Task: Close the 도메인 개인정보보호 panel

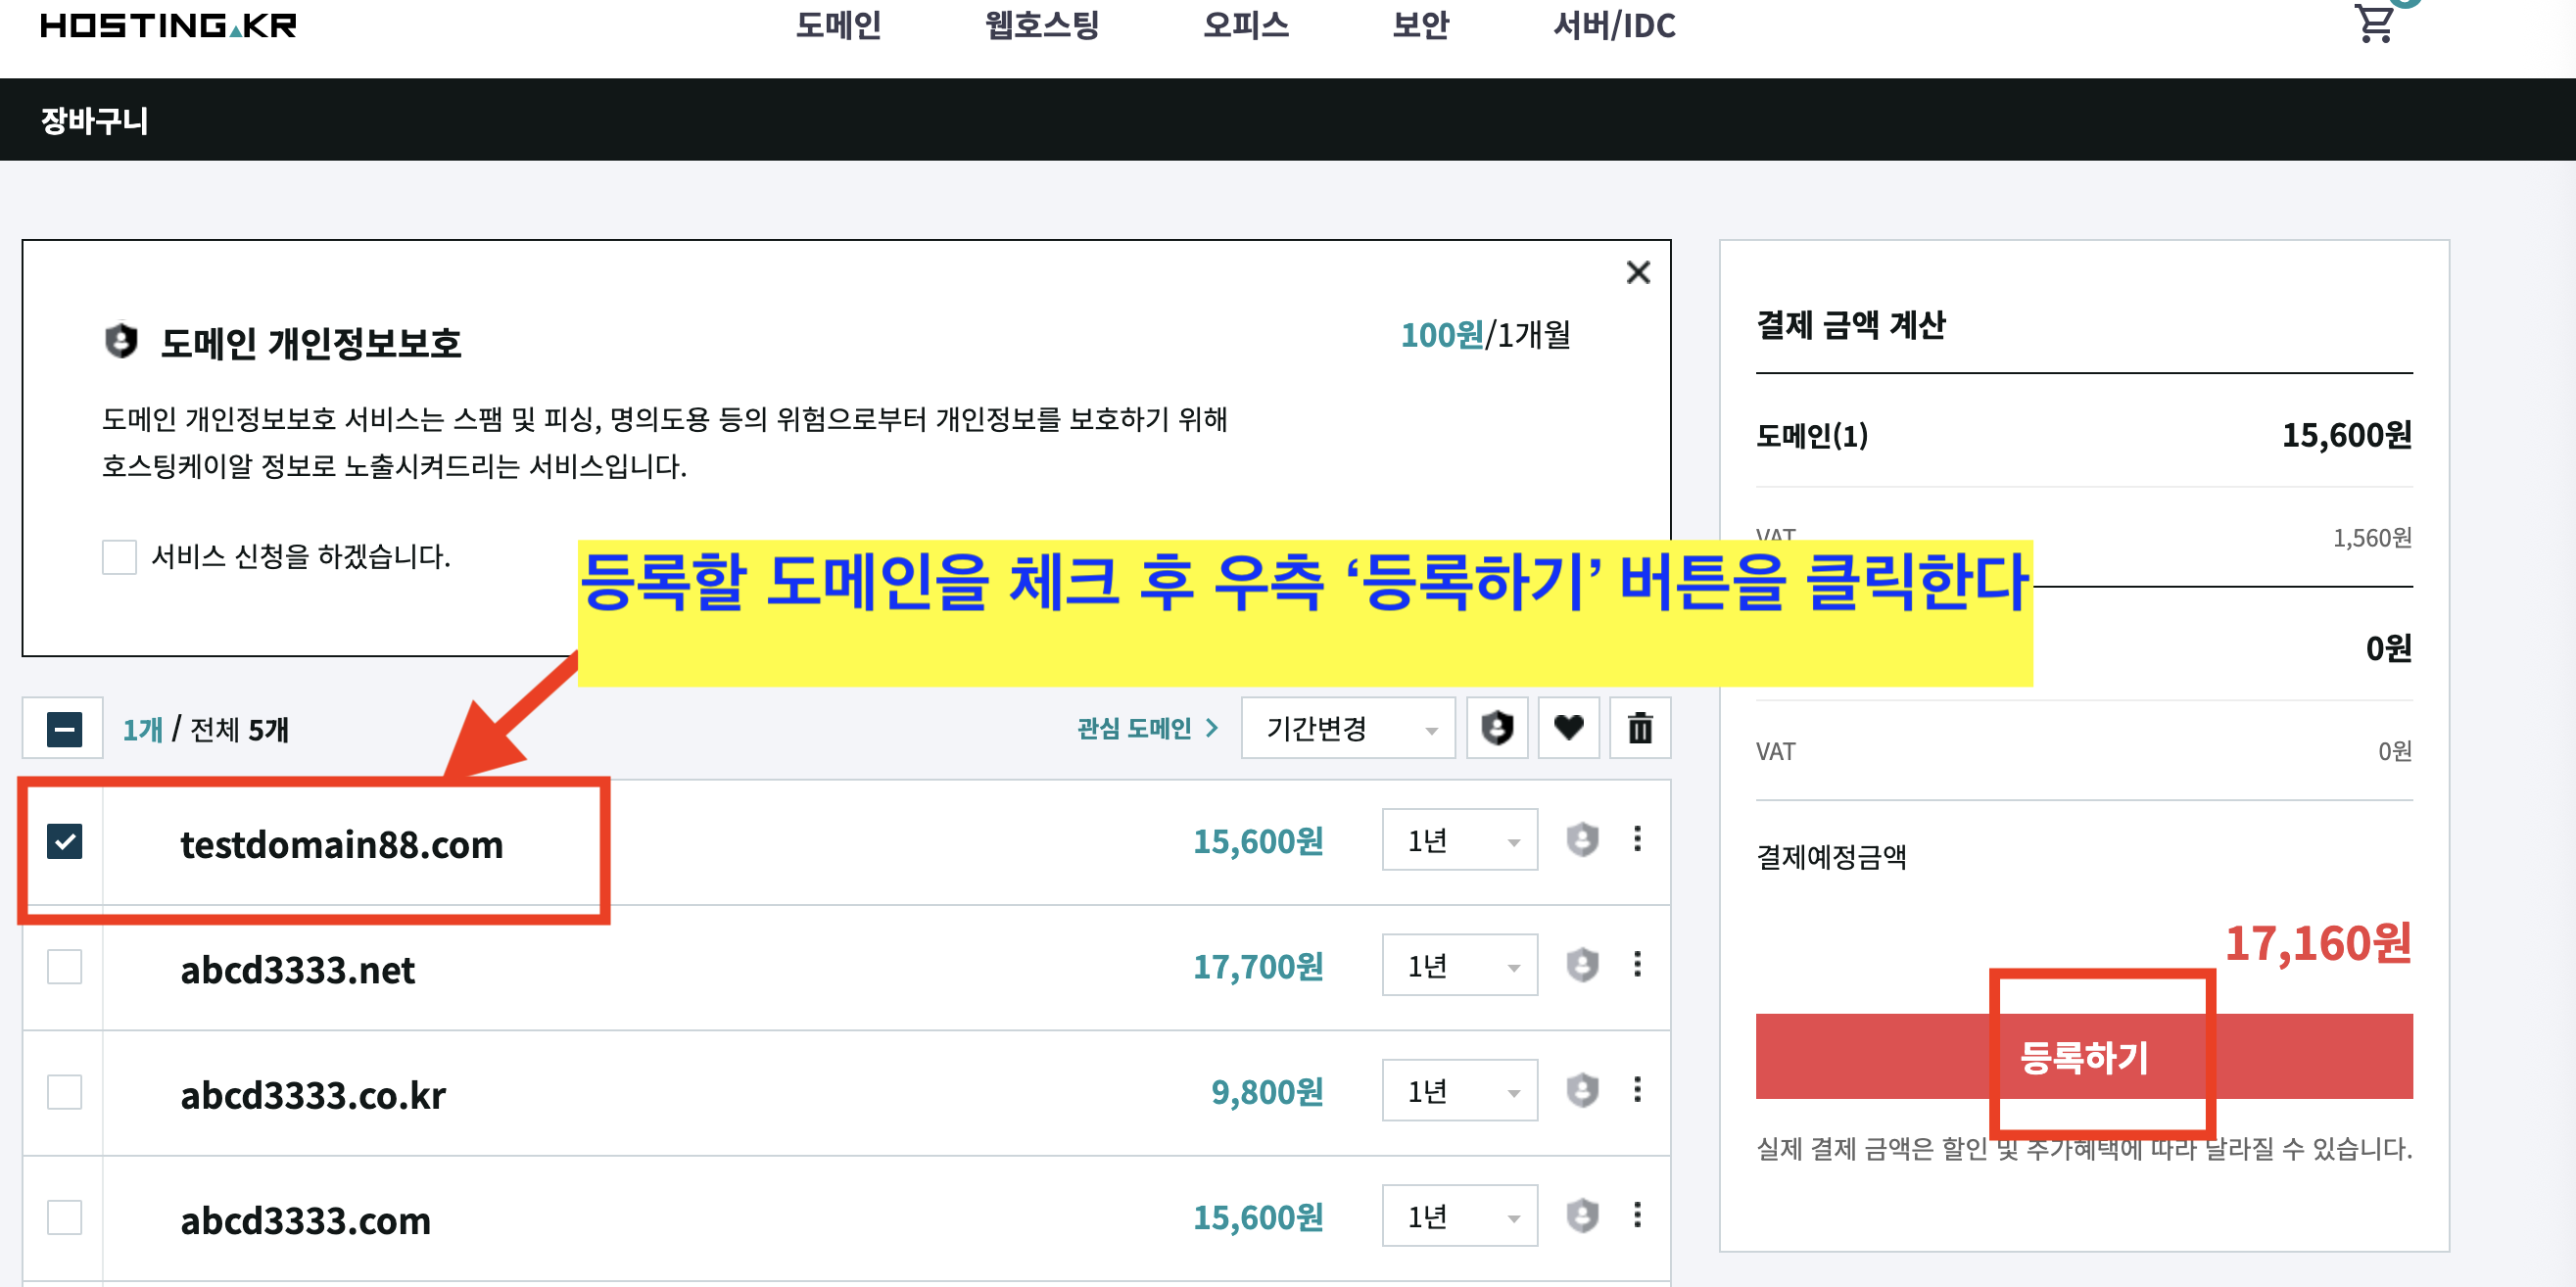Action: coord(1638,272)
